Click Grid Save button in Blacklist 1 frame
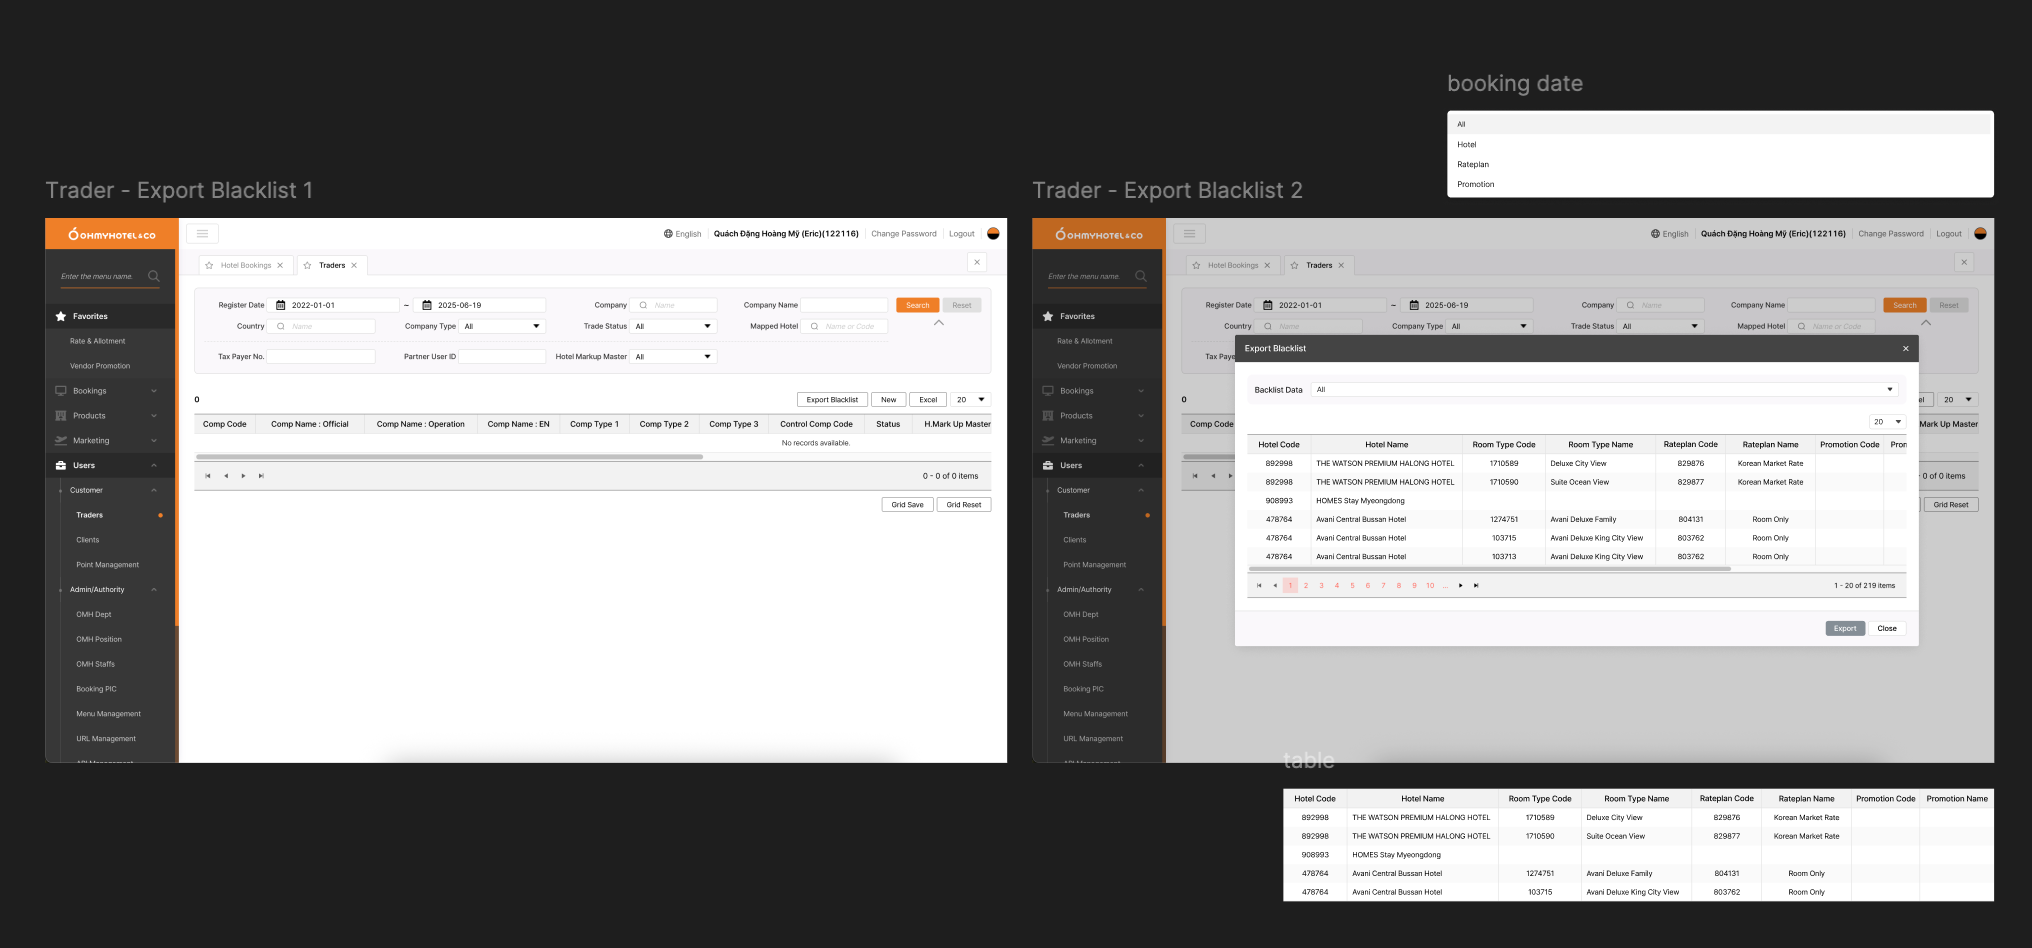This screenshot has width=2032, height=948. [x=907, y=505]
